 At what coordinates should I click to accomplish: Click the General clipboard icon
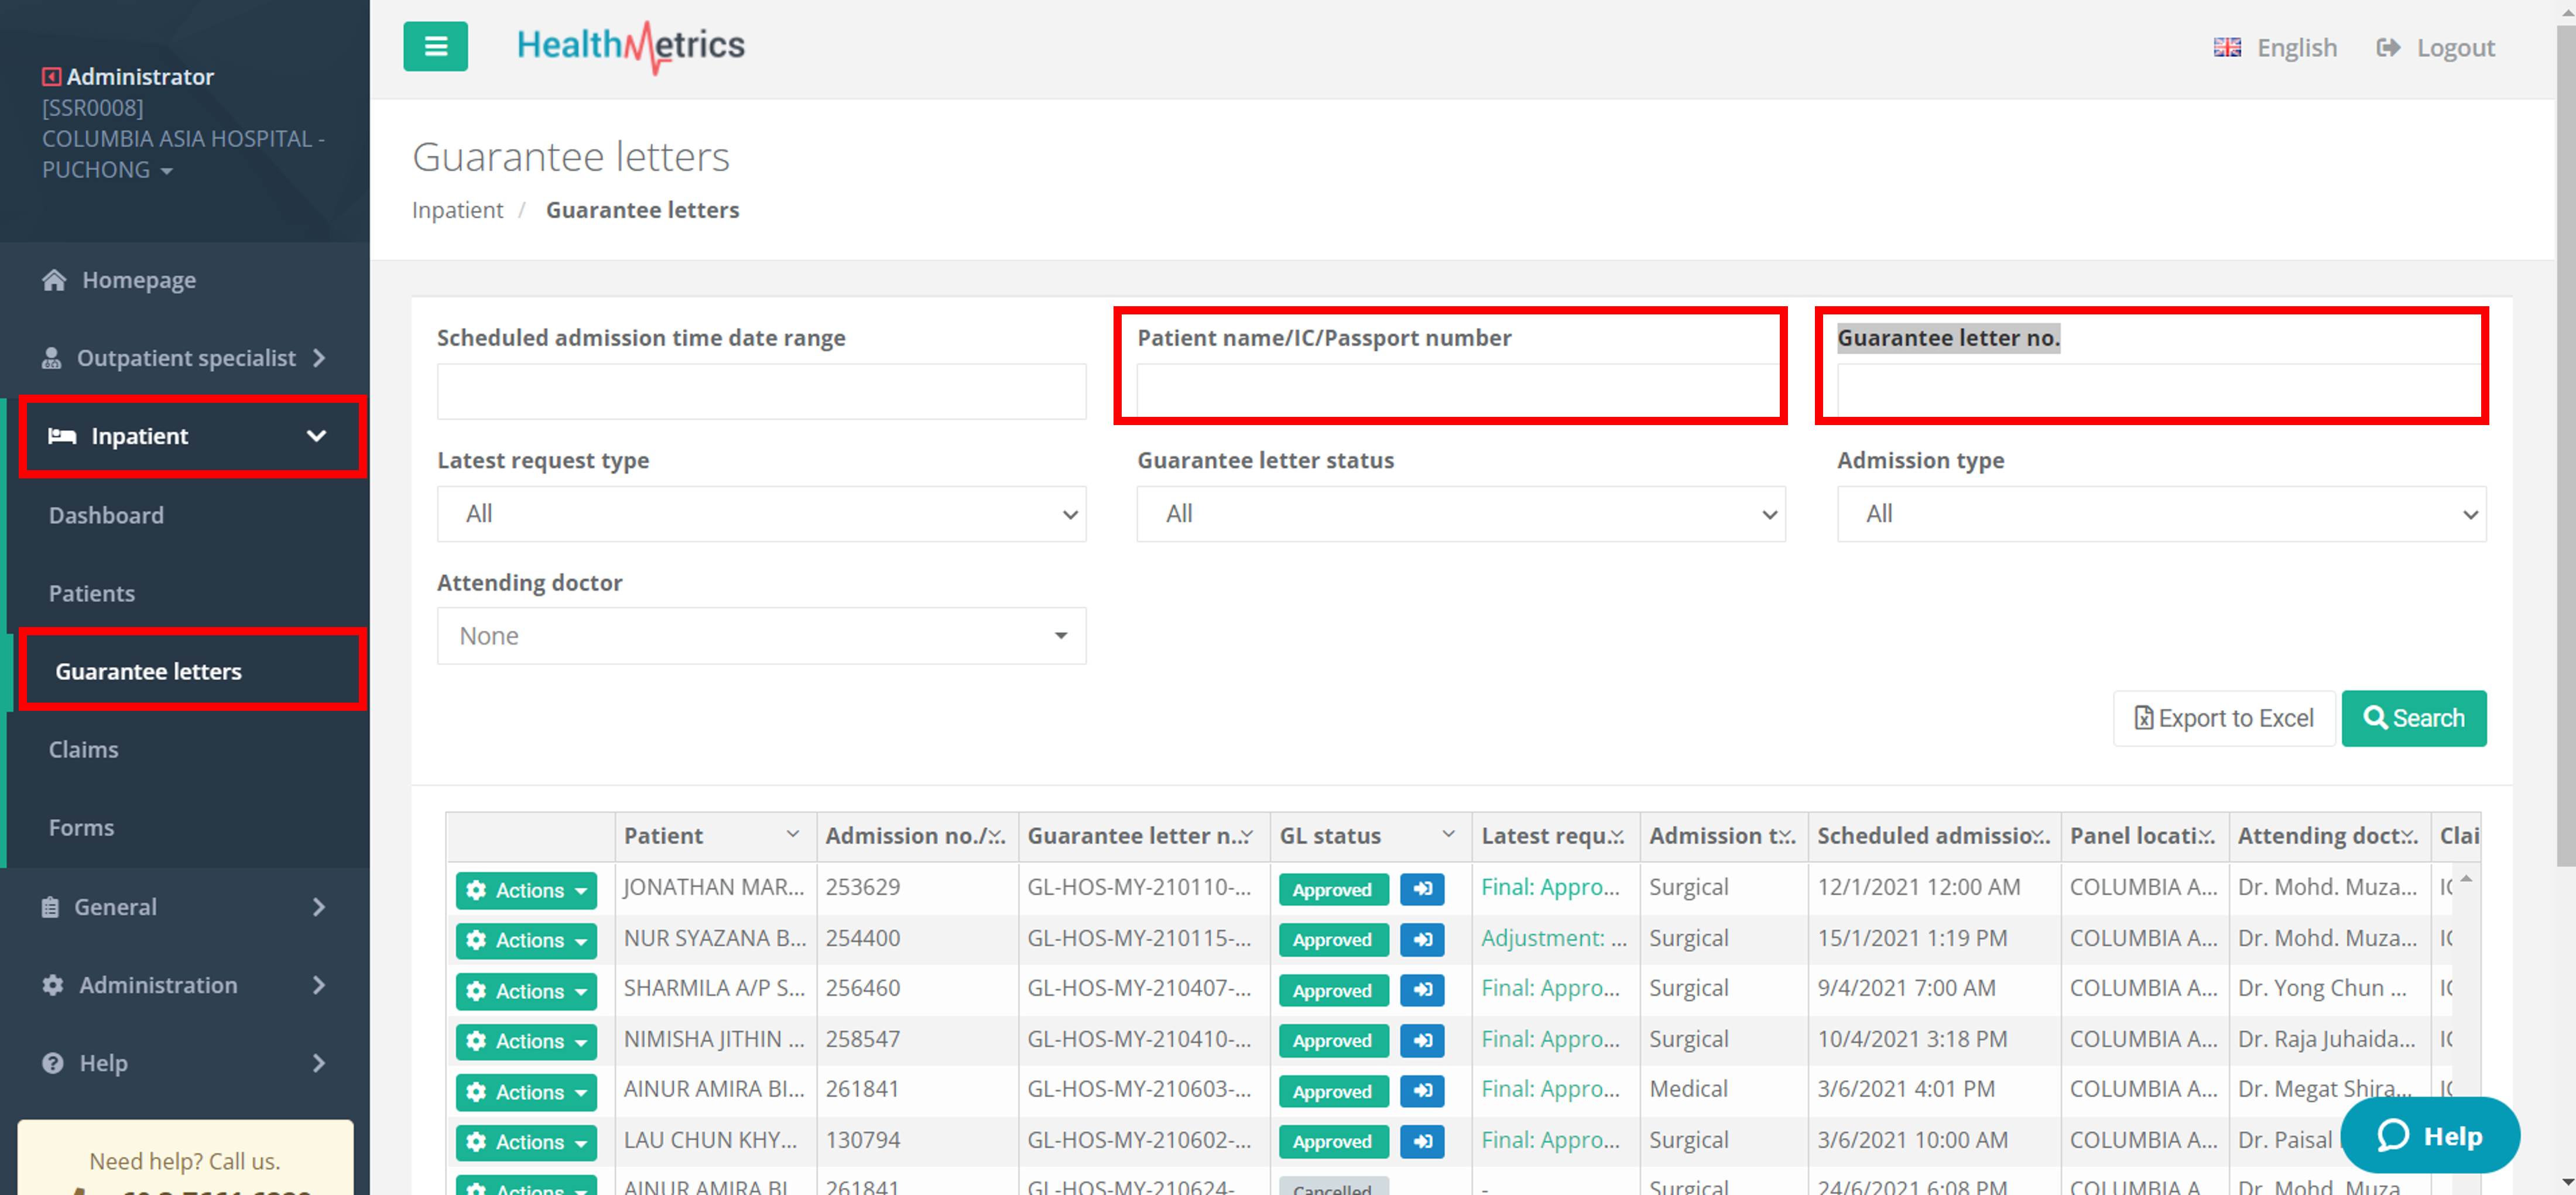coord(50,907)
